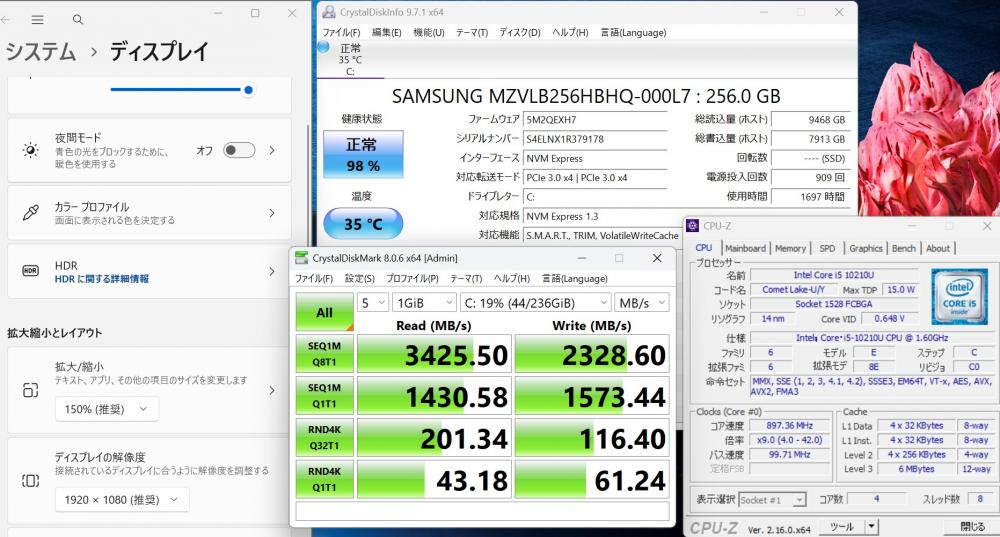Click the Settings search magnifier icon
The width and height of the screenshot is (1000, 537).
point(78,20)
